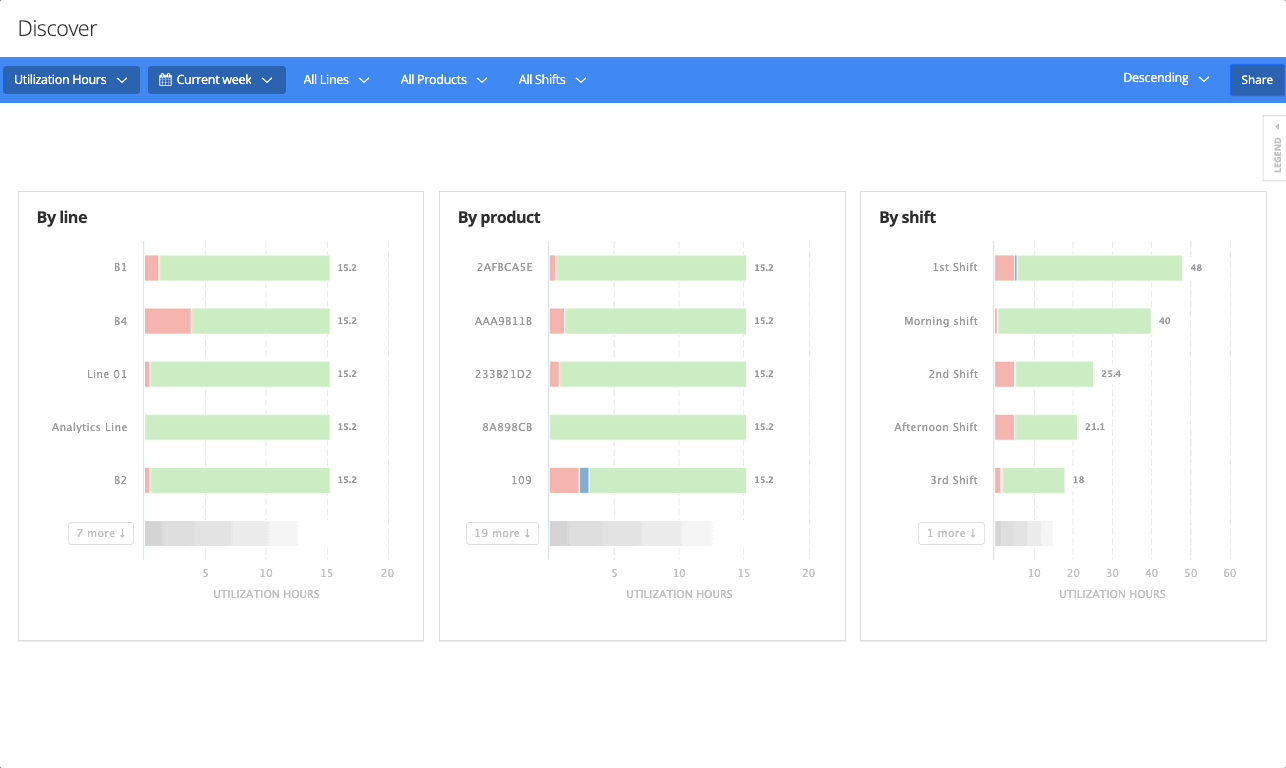Click the Morning shift label
Viewport: 1286px width, 768px height.
[941, 321]
